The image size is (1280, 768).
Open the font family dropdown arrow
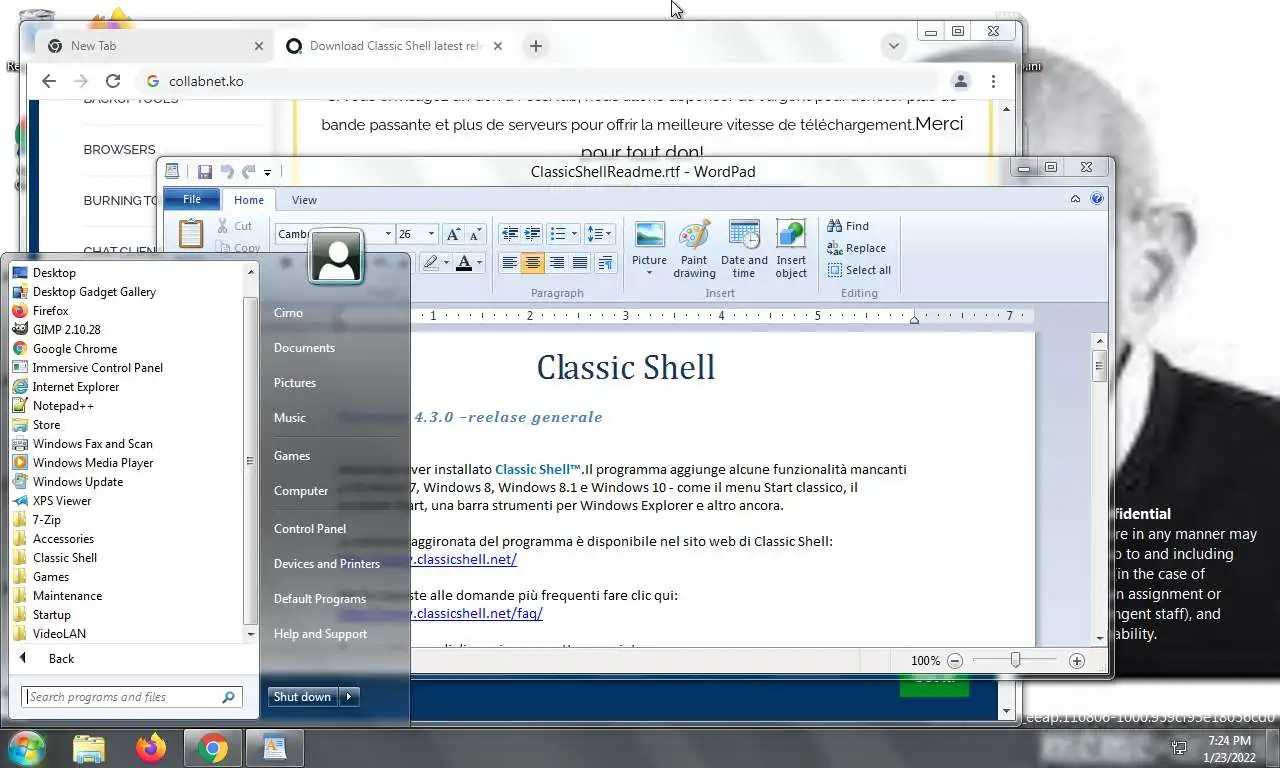(388, 234)
